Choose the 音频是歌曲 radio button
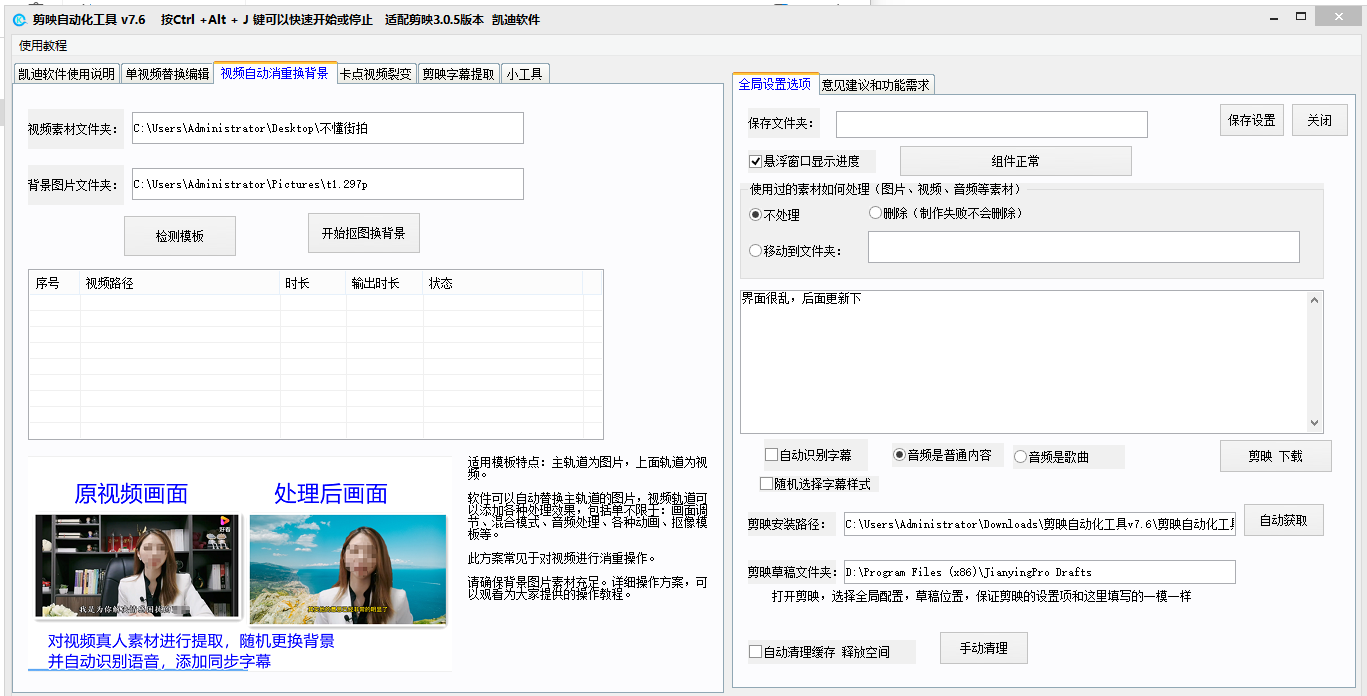Viewport: 1367px width, 696px height. pyautogui.click(x=1020, y=457)
